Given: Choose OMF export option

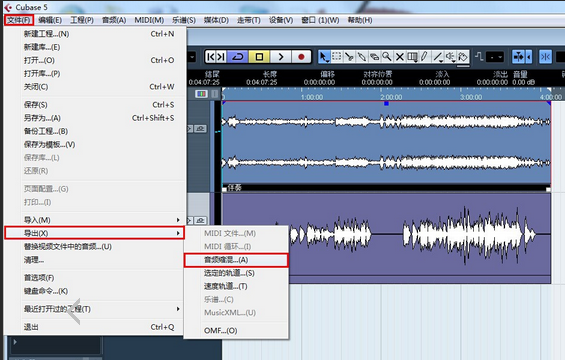Looking at the screenshot, I should [236, 330].
